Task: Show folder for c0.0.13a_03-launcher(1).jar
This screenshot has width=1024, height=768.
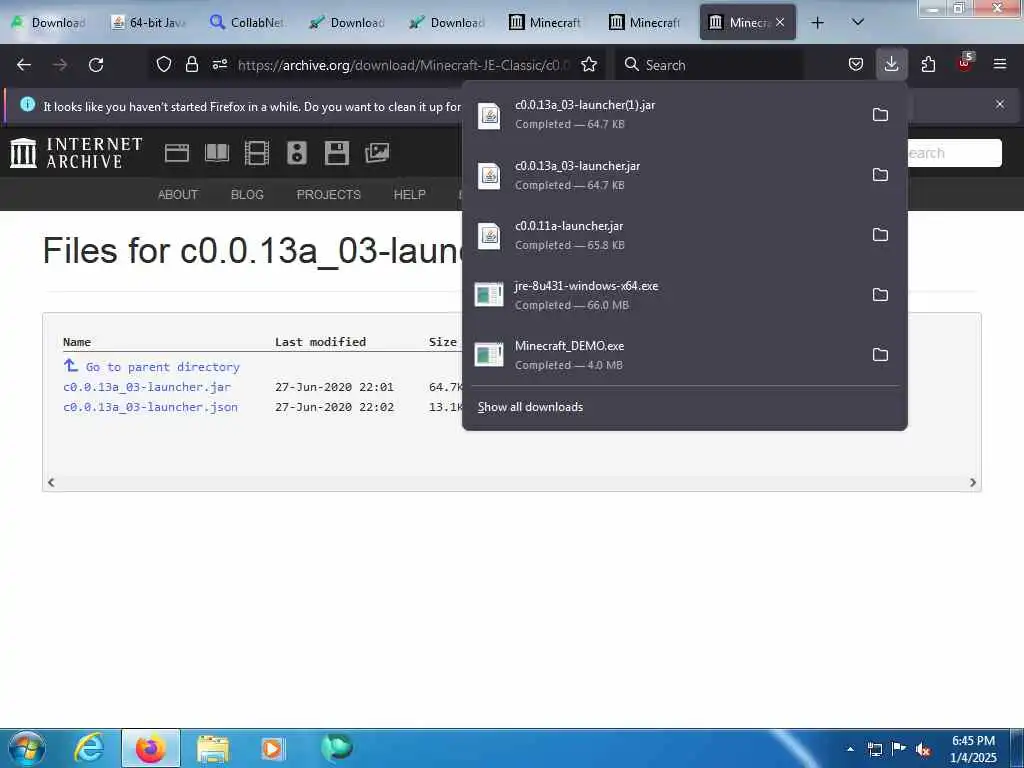Action: pos(880,115)
